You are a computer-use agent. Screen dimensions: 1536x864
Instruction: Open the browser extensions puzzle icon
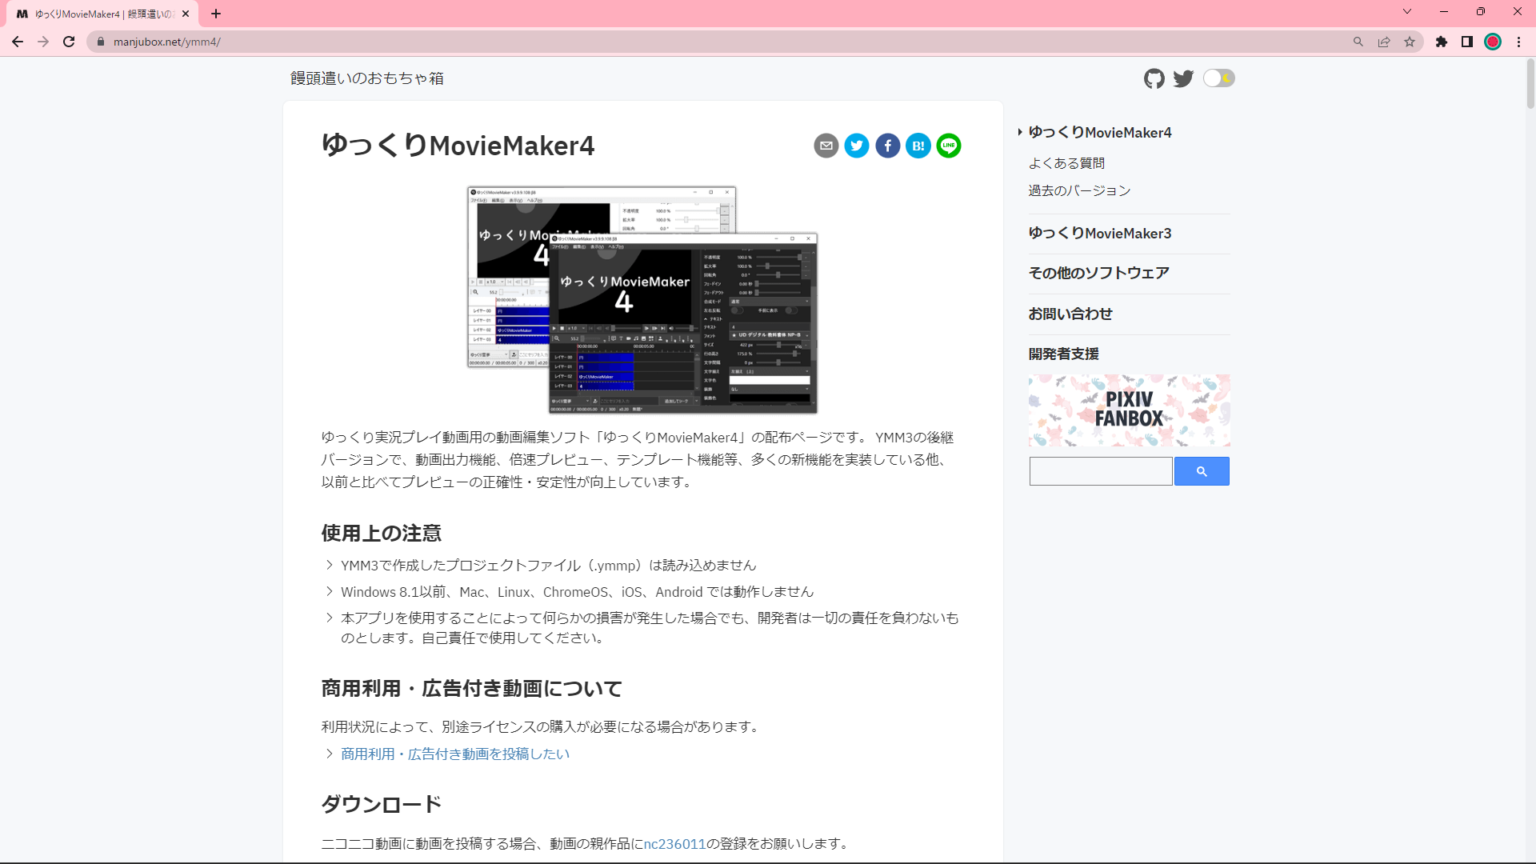(1441, 42)
